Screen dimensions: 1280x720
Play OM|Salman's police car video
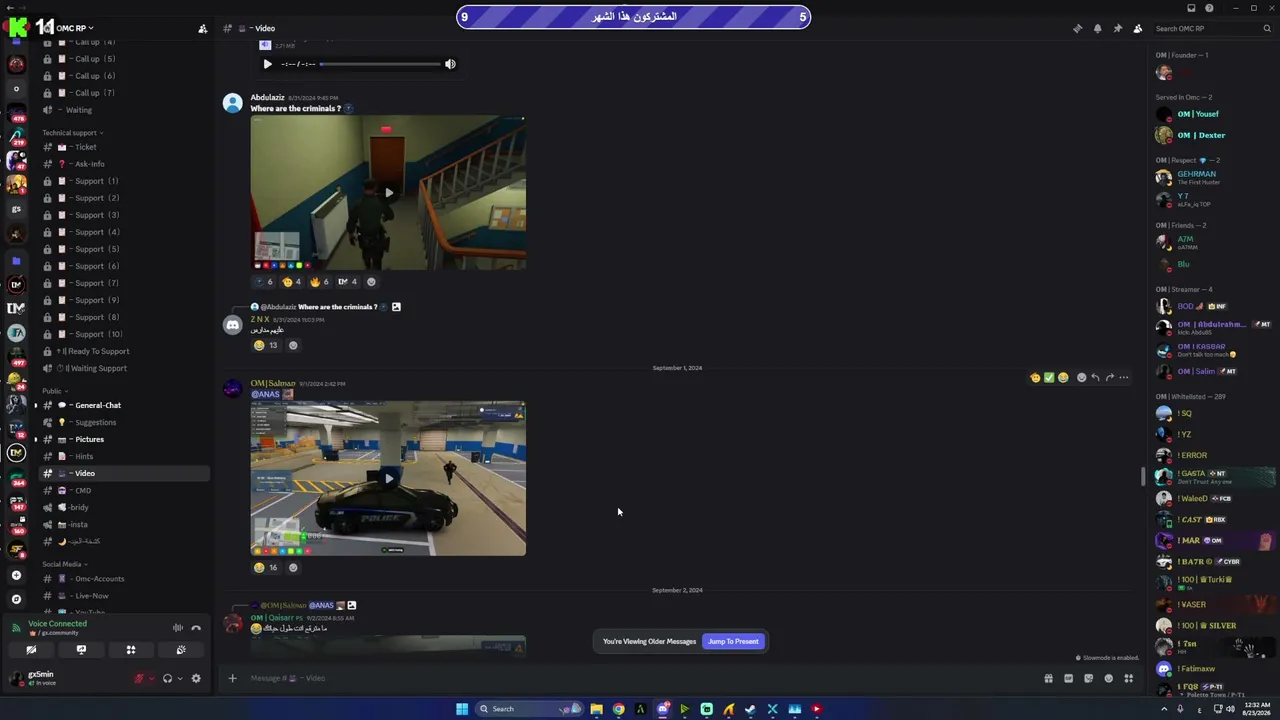coord(388,478)
